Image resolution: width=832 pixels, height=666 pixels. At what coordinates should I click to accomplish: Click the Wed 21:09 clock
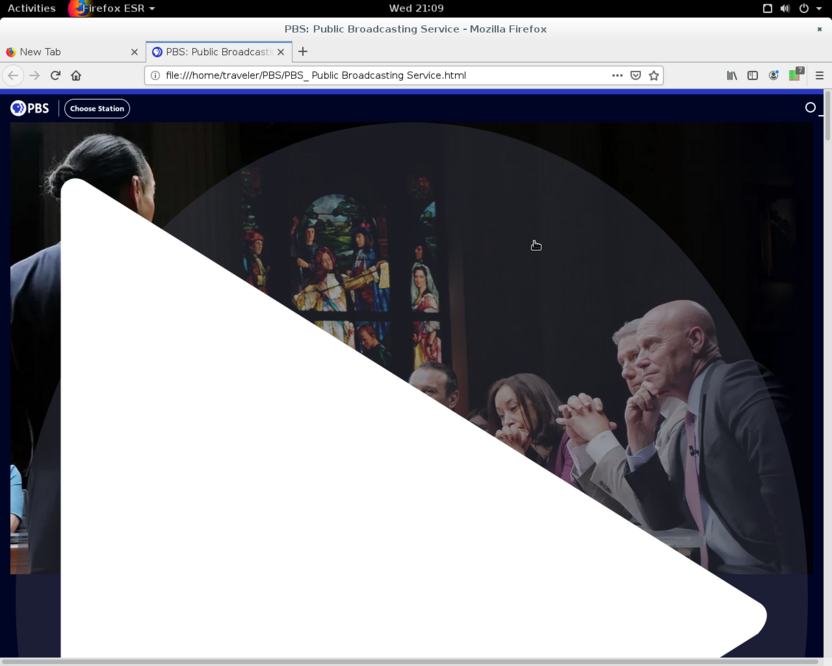click(416, 8)
